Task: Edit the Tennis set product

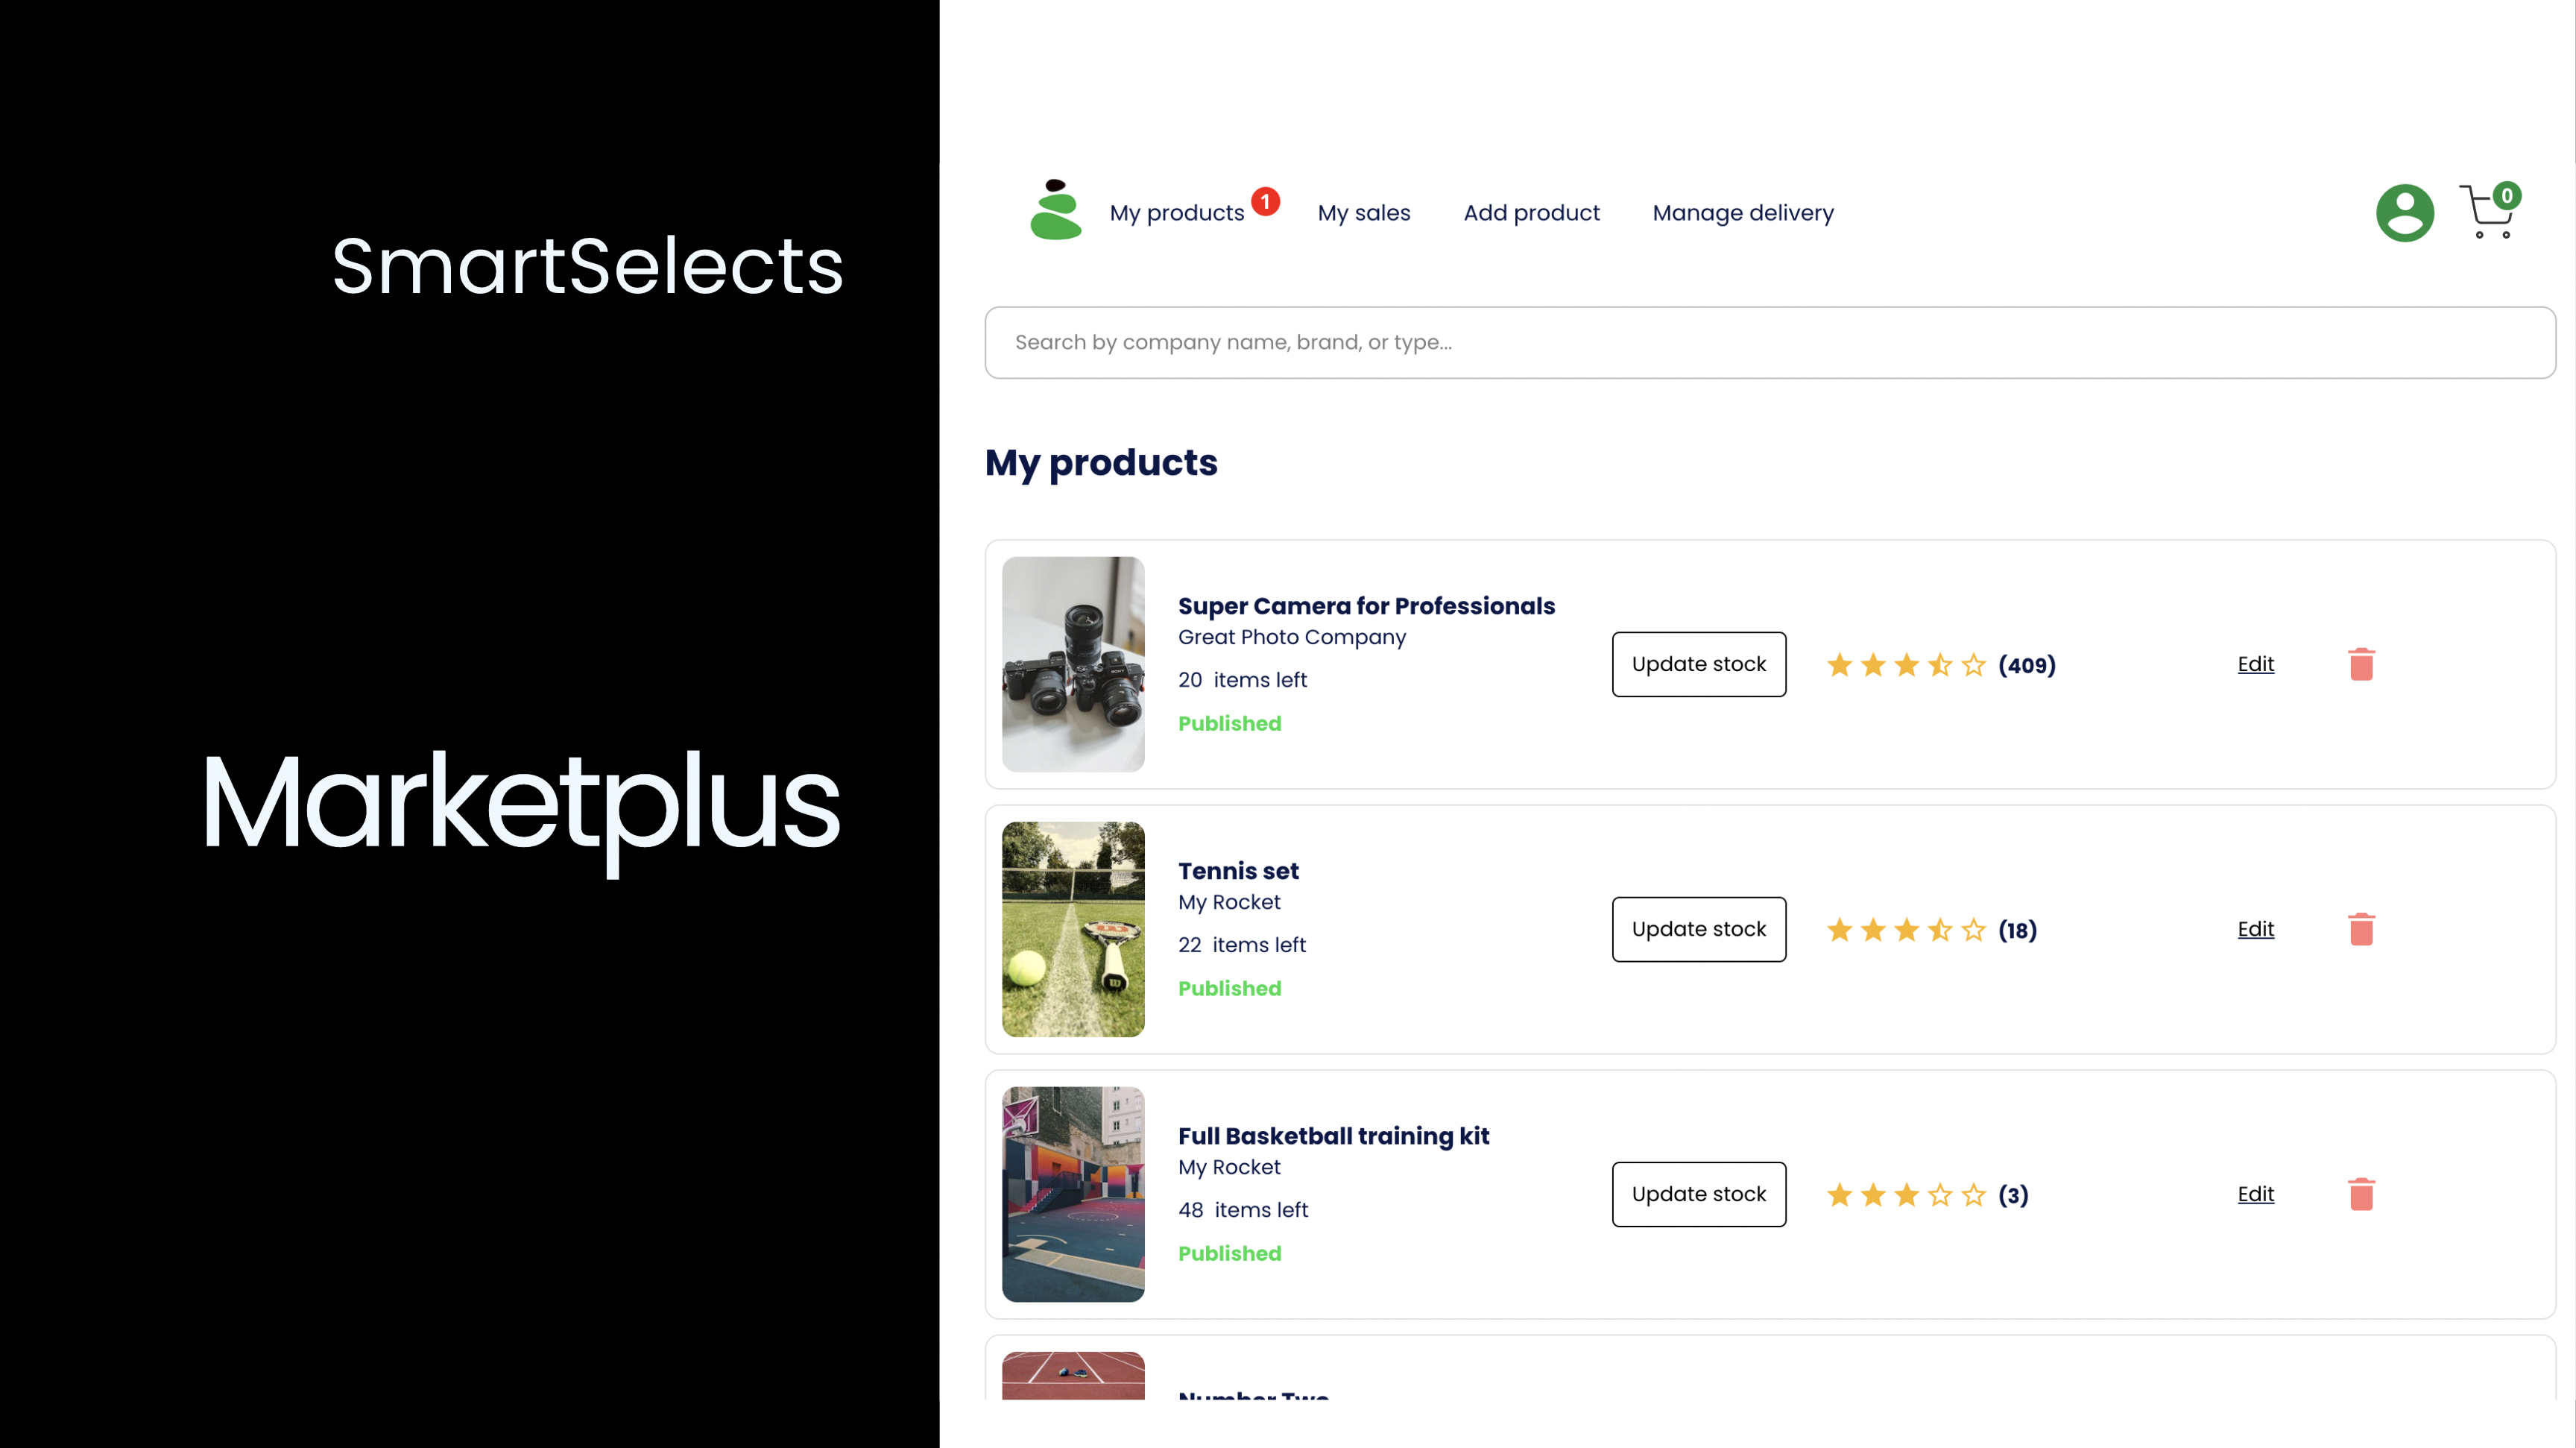Action: click(2256, 929)
